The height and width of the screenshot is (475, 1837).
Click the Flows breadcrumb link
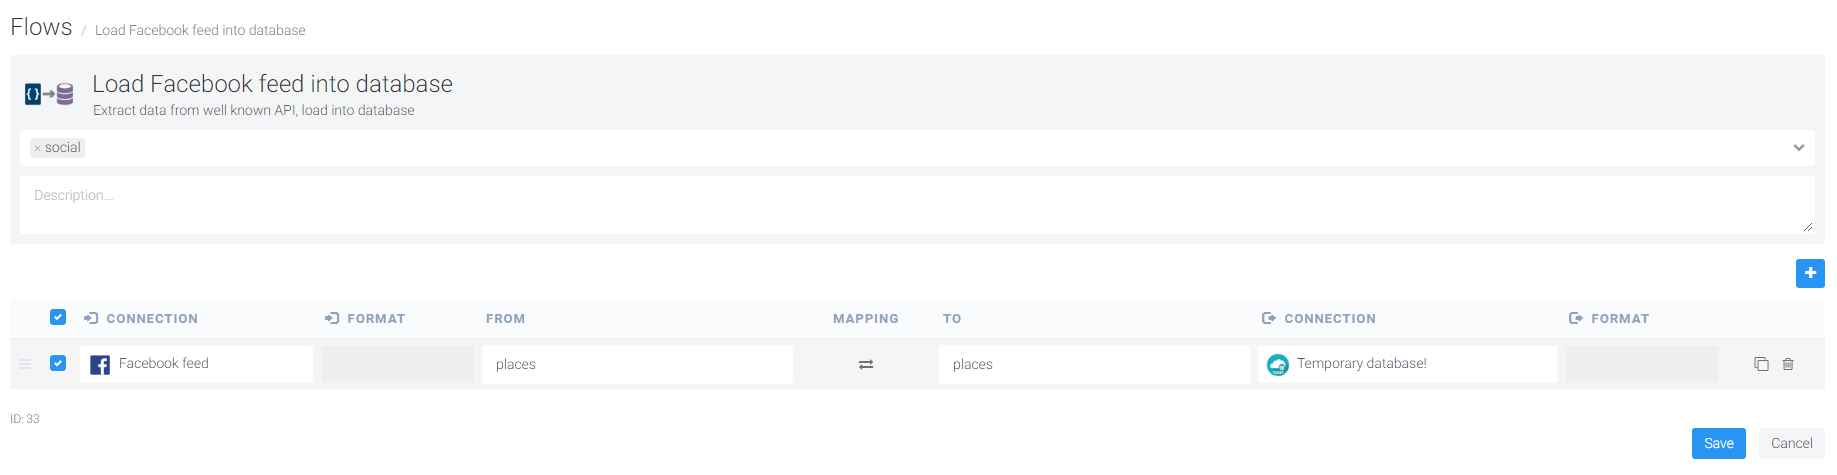41,27
